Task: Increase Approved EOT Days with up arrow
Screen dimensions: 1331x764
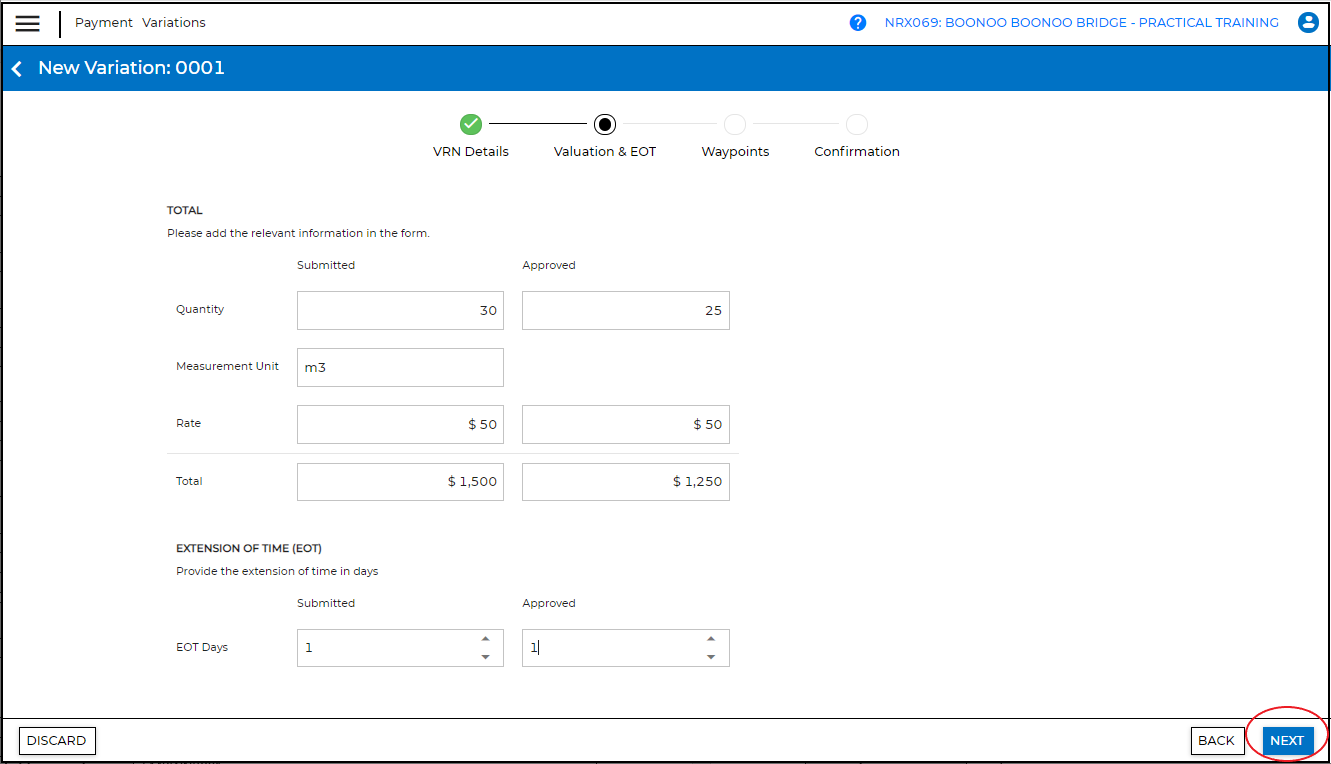Action: (711, 639)
